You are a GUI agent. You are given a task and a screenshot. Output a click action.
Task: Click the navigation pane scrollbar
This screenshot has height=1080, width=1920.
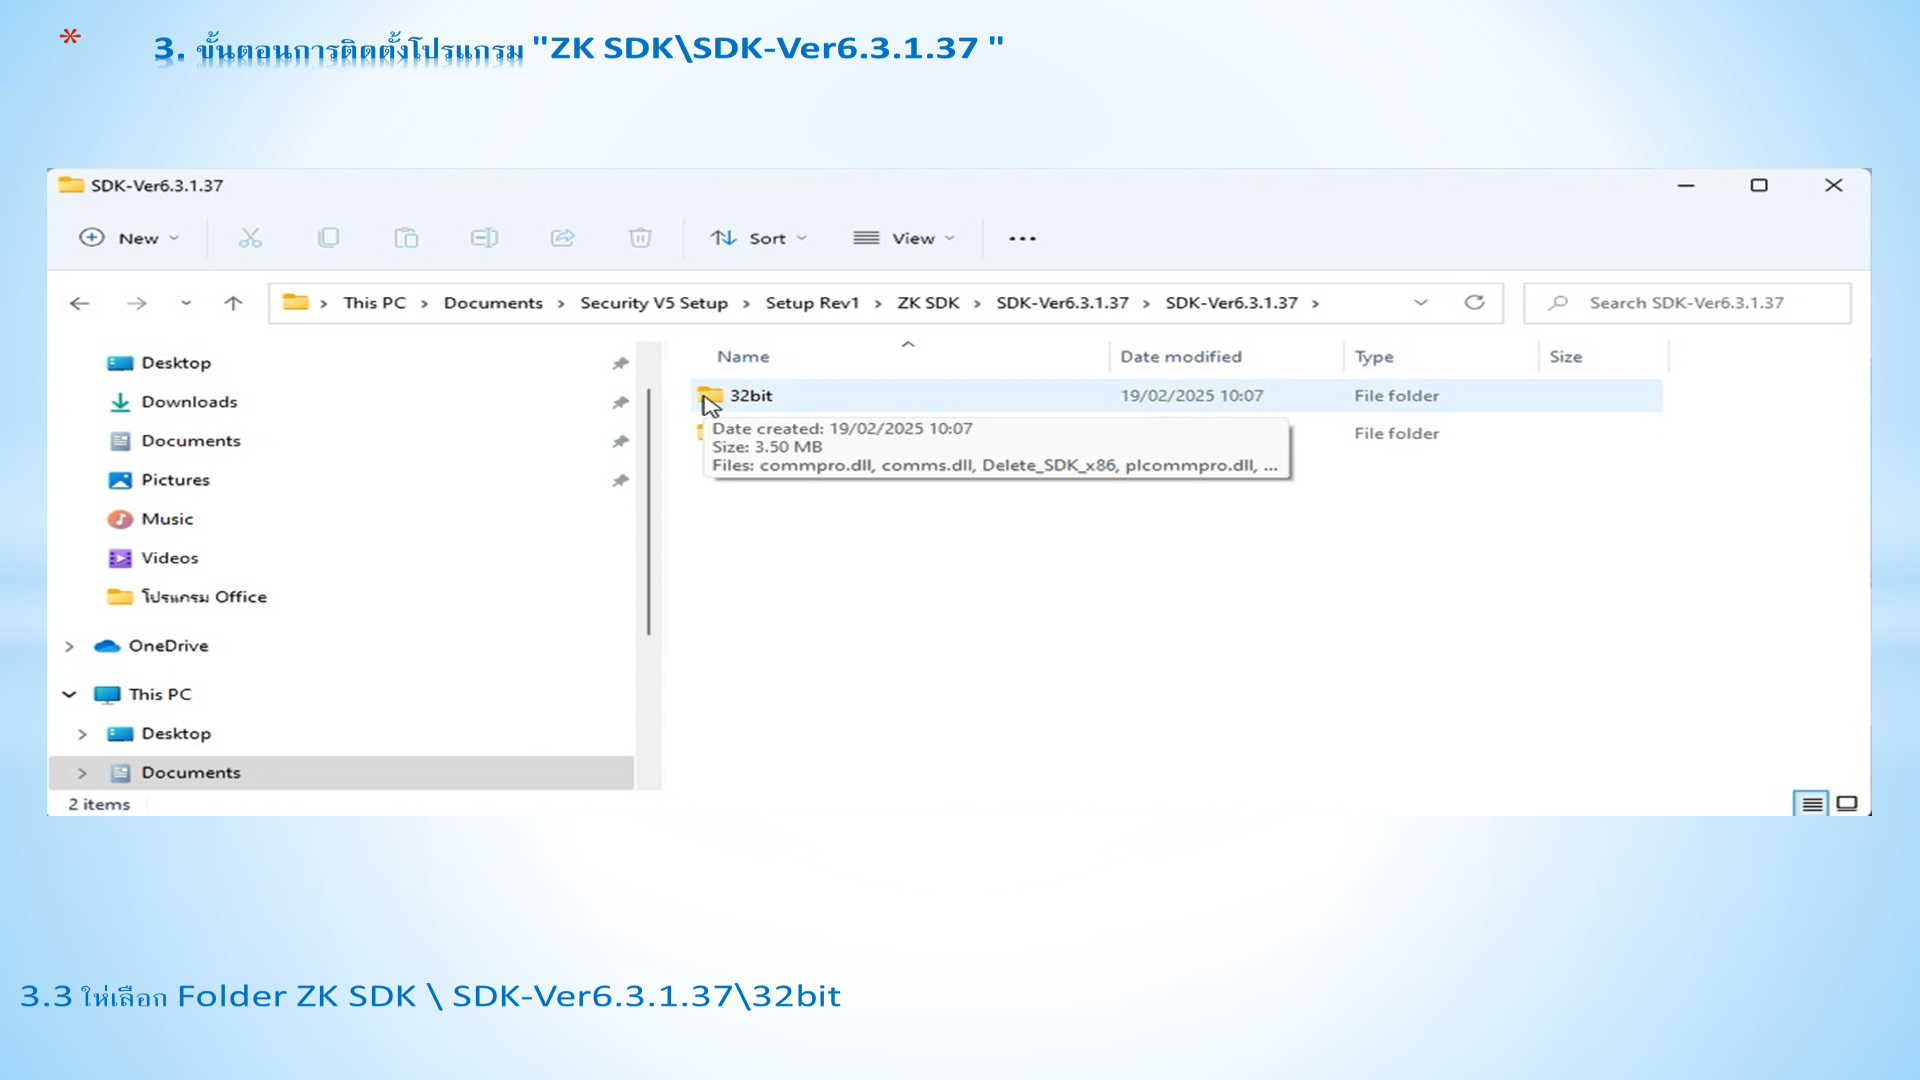tap(648, 512)
